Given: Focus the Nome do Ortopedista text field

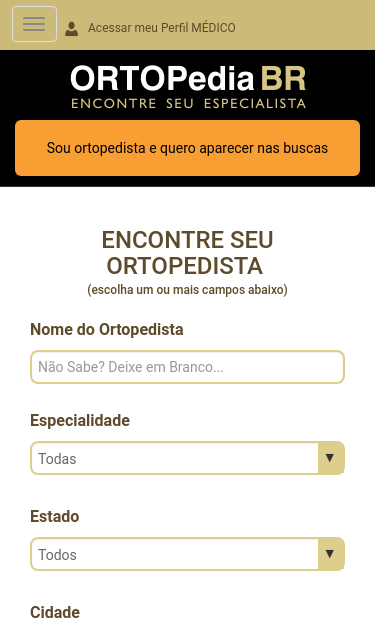Looking at the screenshot, I should (x=188, y=367).
